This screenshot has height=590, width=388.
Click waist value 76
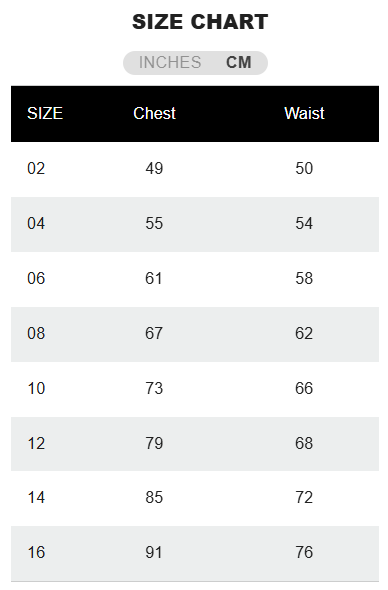click(x=304, y=552)
